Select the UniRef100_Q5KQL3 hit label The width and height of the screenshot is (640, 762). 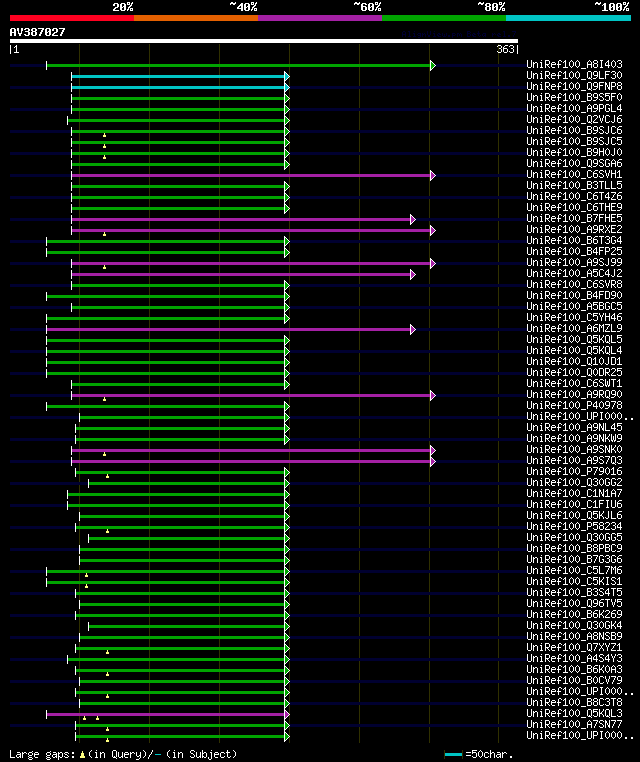[574, 713]
